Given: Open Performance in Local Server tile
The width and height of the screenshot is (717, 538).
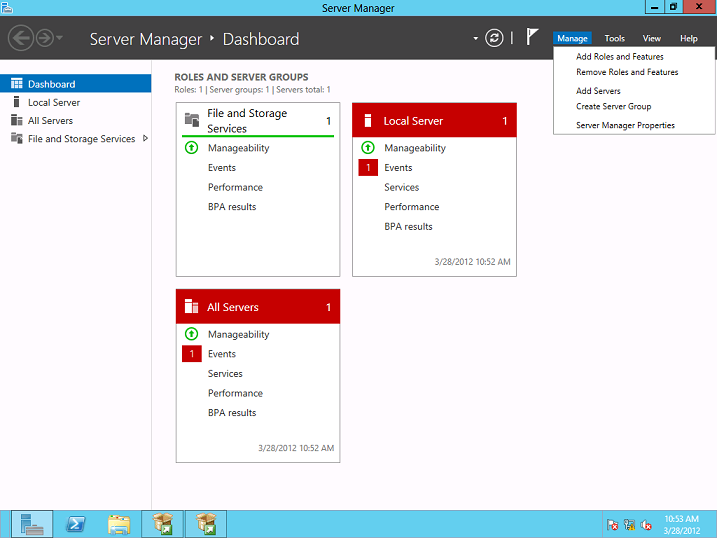Looking at the screenshot, I should click(x=412, y=207).
